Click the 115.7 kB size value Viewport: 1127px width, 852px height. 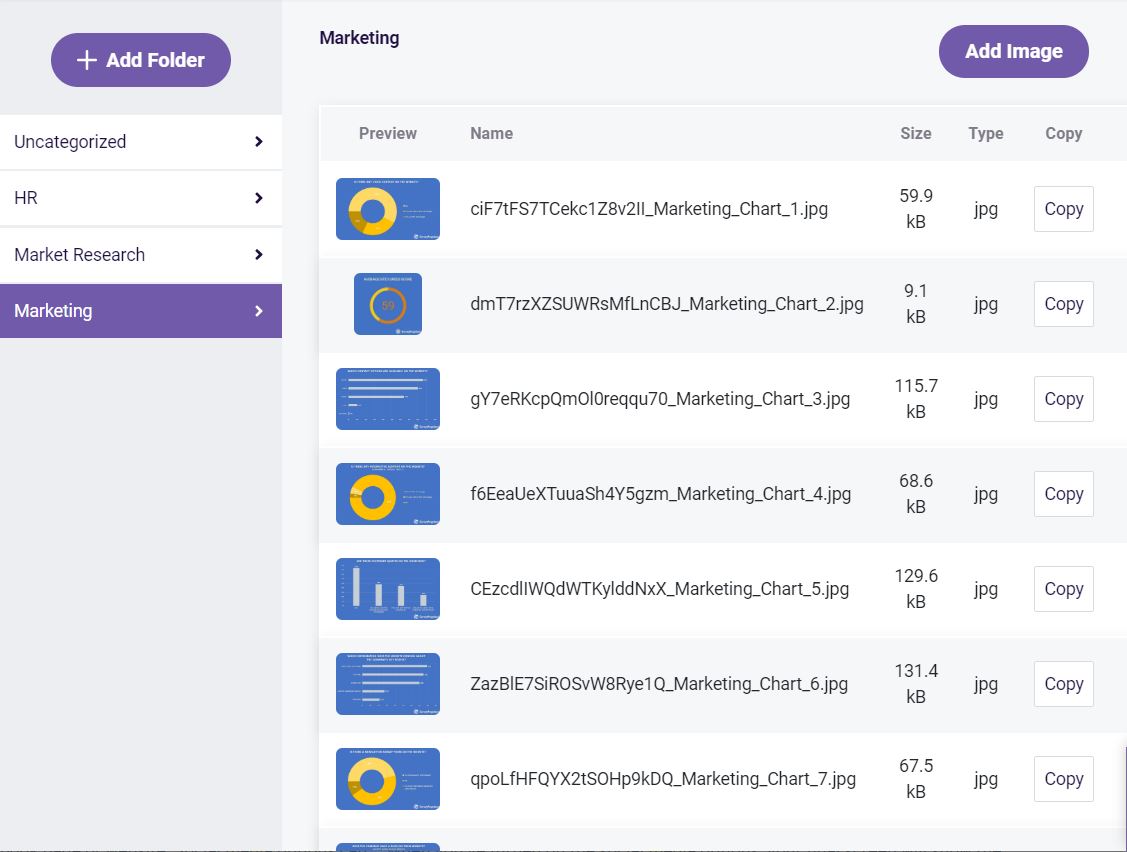coord(916,399)
